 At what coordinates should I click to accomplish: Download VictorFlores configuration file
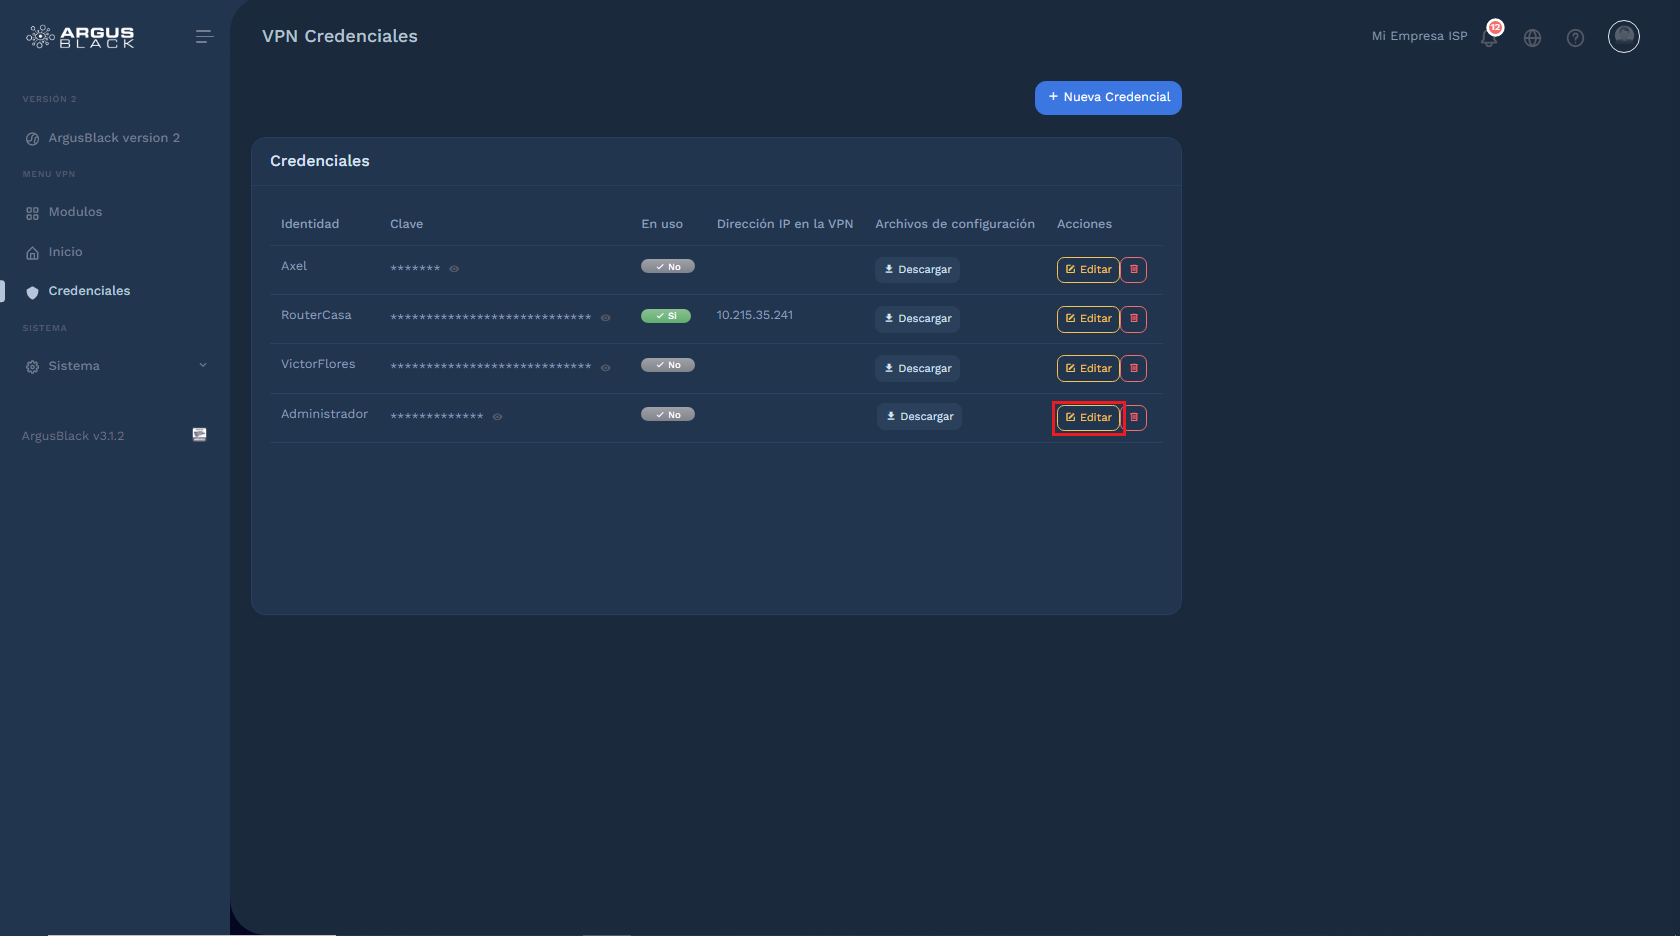tap(917, 368)
